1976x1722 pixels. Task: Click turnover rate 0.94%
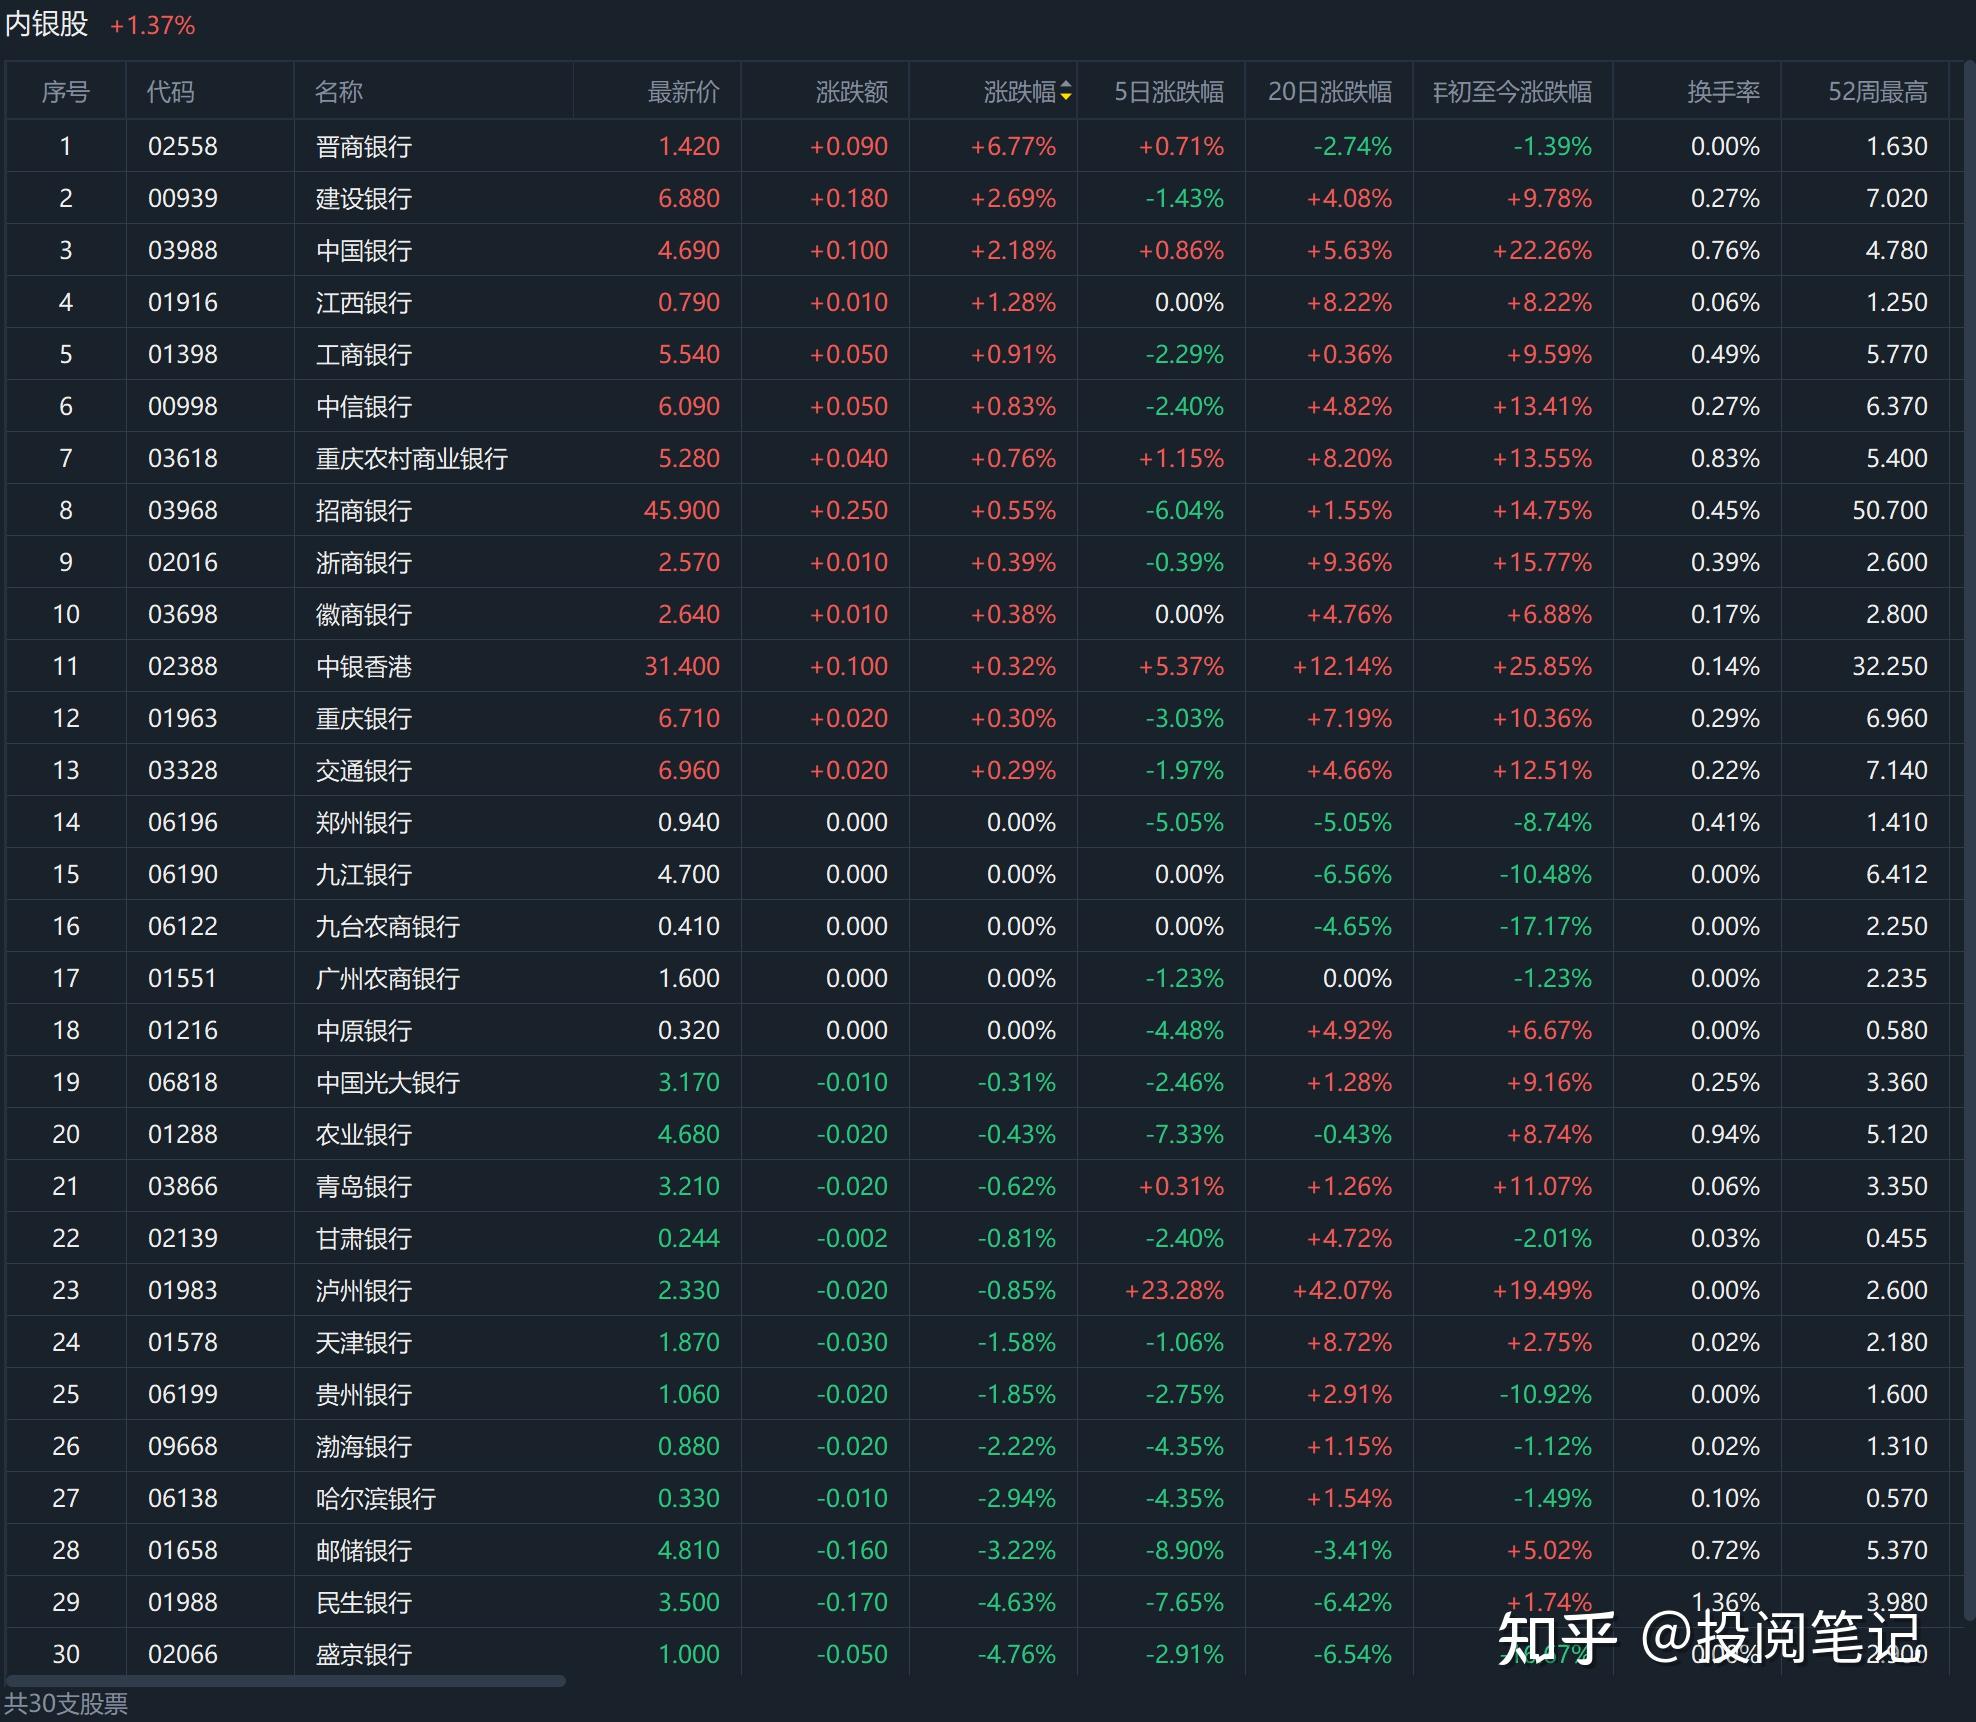coord(1725,1135)
